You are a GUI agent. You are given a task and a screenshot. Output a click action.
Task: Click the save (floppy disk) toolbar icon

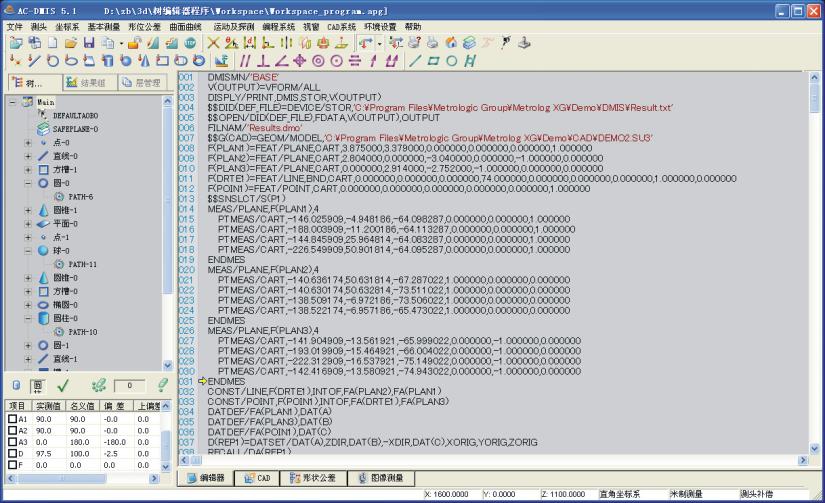88,43
